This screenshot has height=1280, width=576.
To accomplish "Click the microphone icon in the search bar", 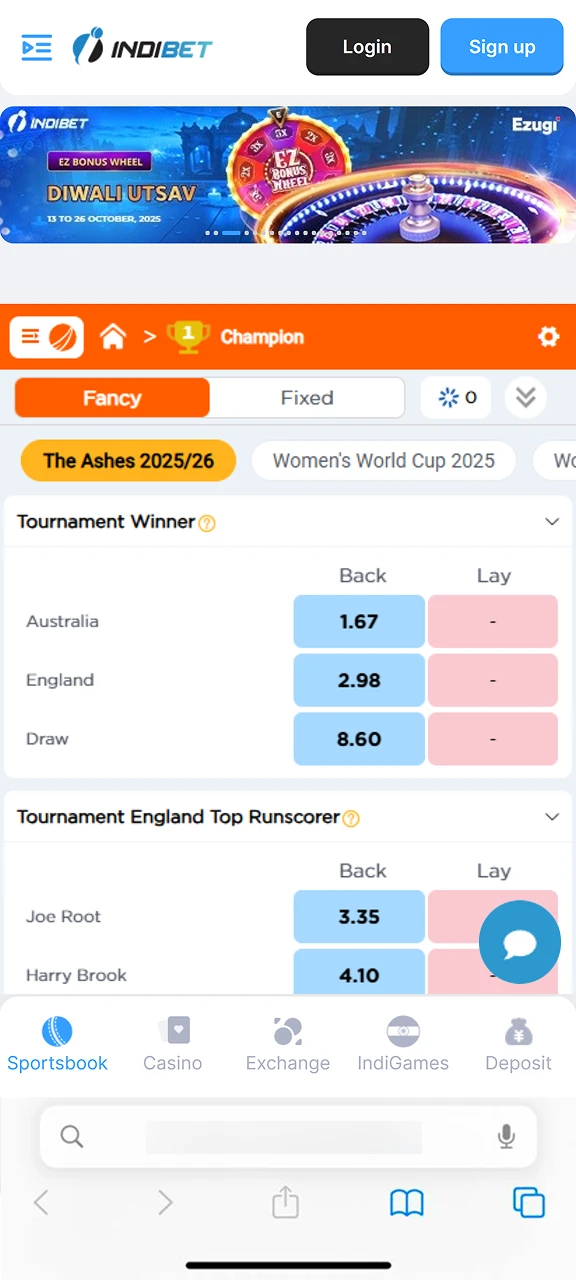I will [506, 1136].
